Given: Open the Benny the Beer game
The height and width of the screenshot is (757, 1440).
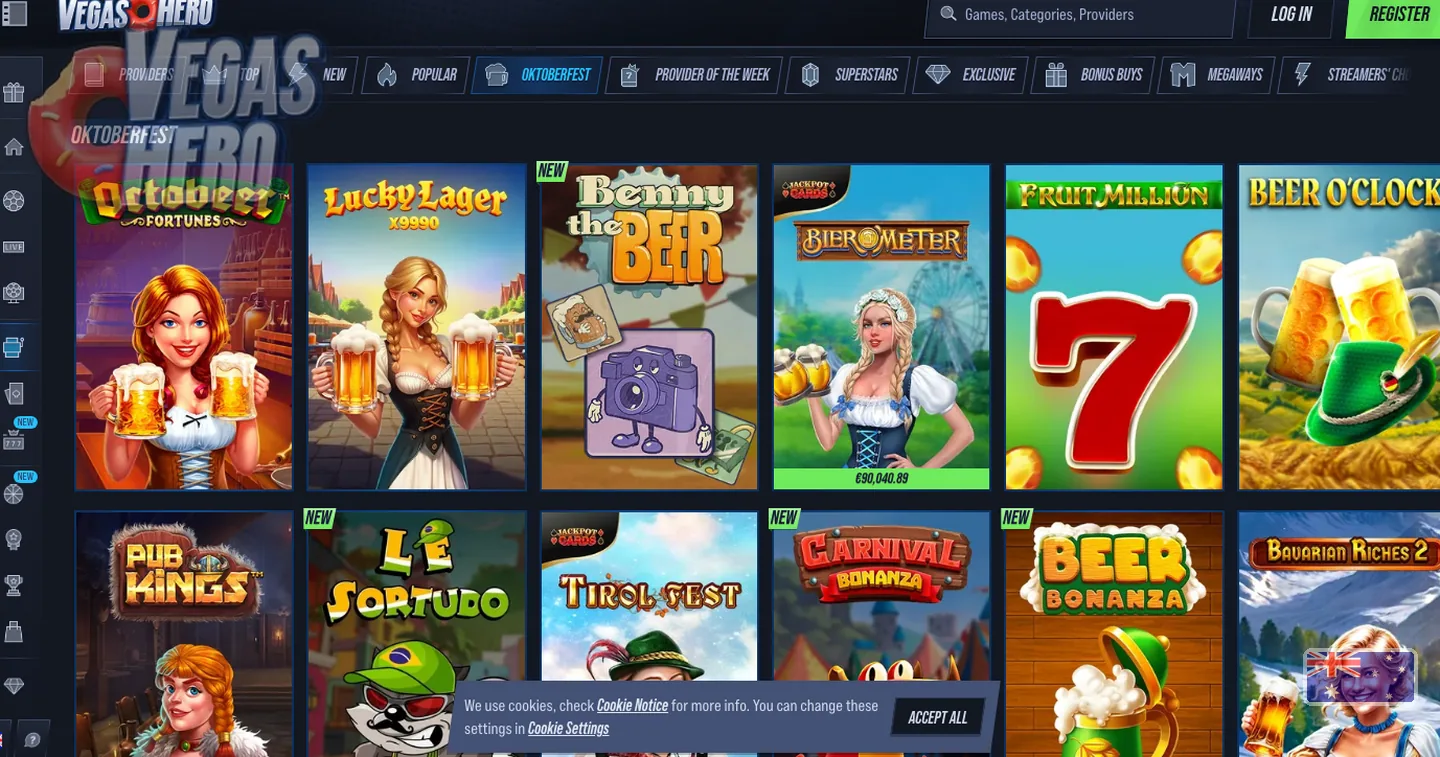Looking at the screenshot, I should point(649,327).
